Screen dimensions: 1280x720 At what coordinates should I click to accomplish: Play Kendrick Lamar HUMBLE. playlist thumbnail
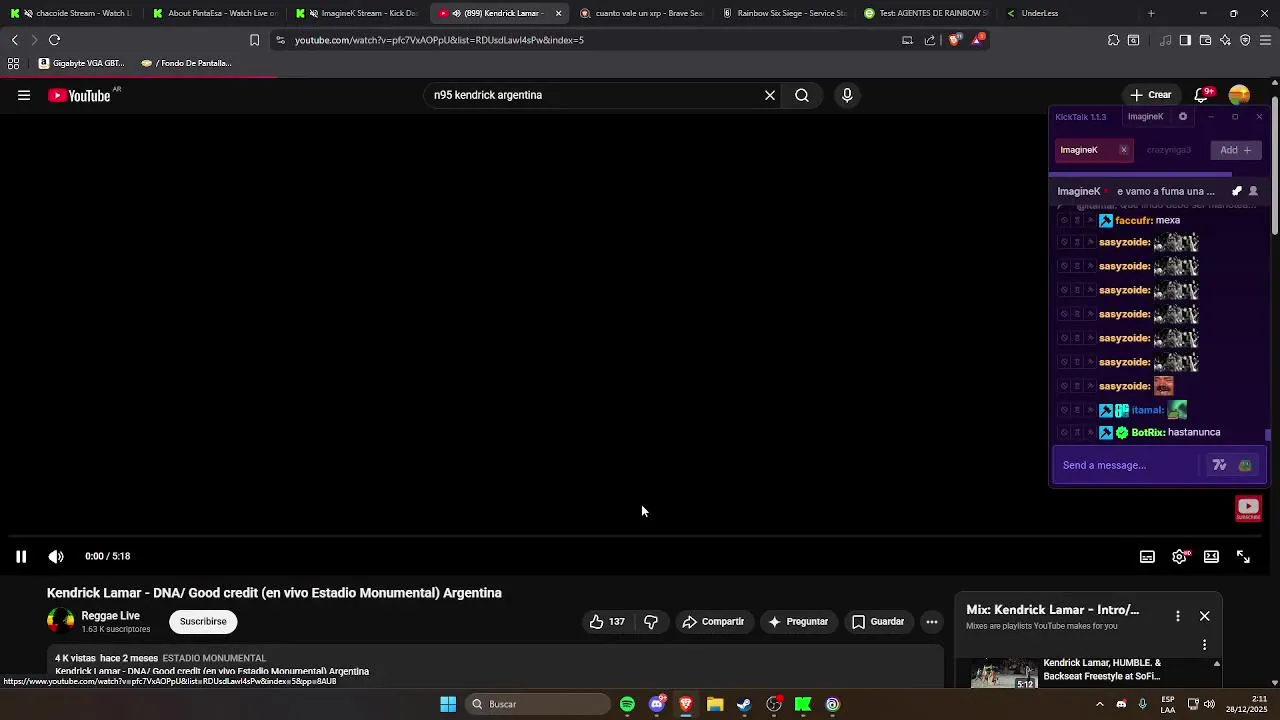pos(1004,673)
